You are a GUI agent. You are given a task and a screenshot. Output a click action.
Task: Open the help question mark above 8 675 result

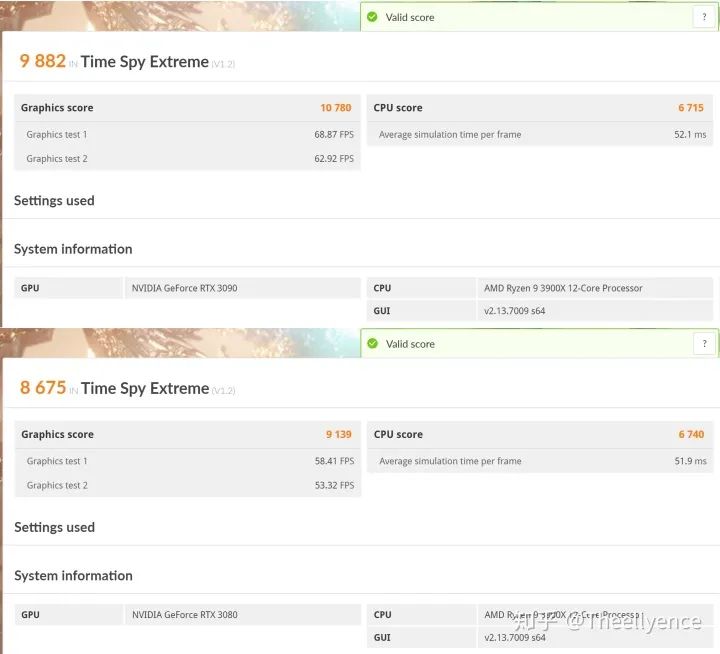coord(705,344)
